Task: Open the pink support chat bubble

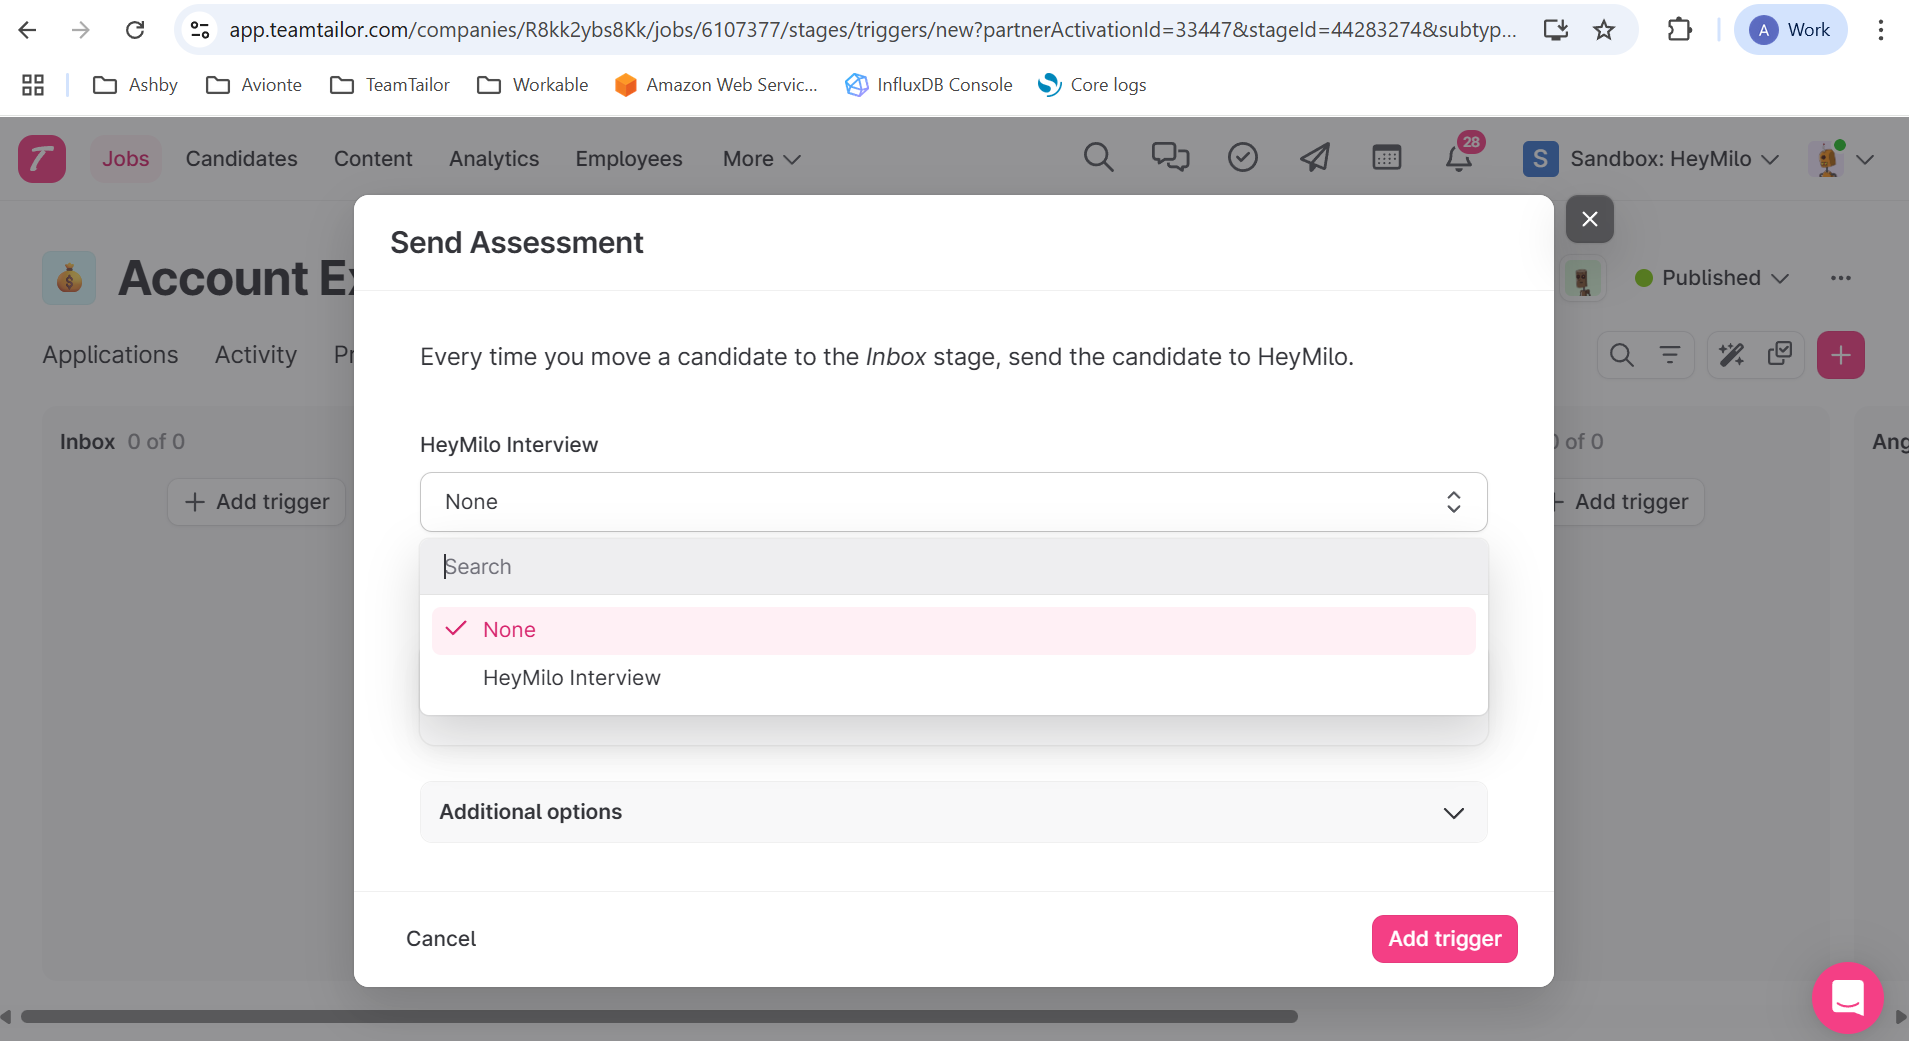Action: [x=1847, y=997]
